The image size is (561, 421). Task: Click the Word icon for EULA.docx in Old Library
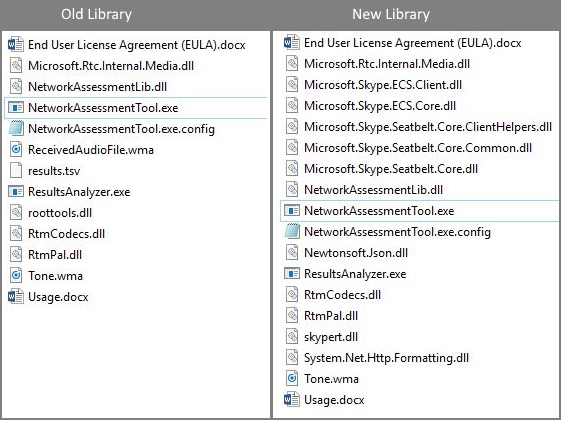pos(16,45)
